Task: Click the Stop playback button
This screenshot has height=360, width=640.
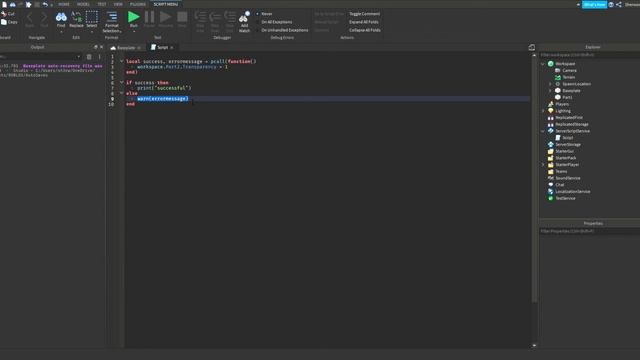Action: click(x=182, y=17)
